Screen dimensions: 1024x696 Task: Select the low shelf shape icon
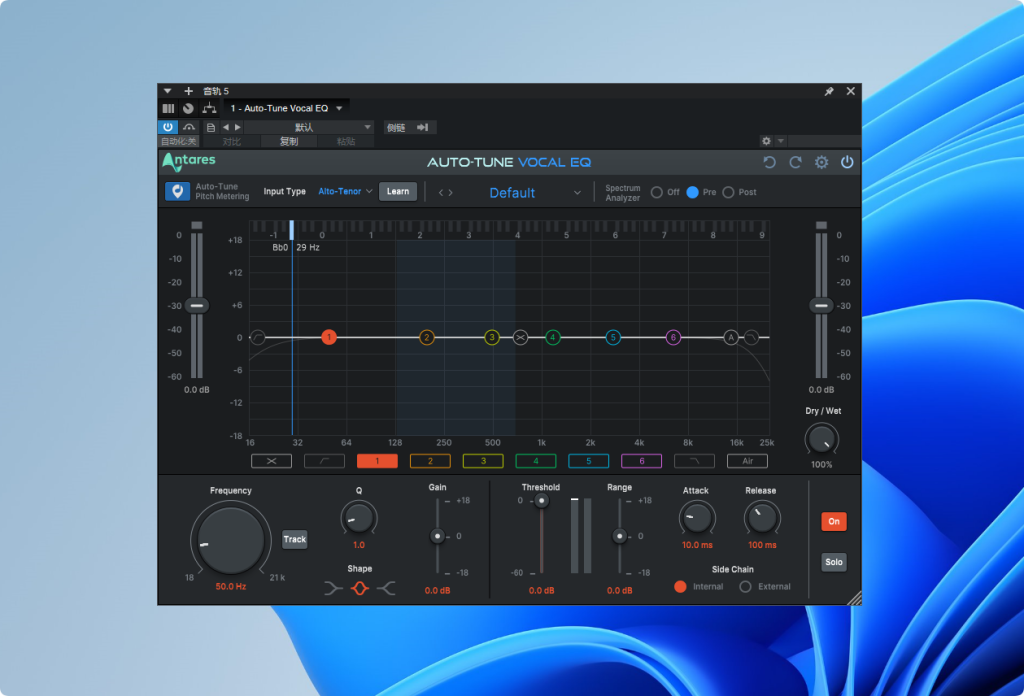click(x=333, y=588)
